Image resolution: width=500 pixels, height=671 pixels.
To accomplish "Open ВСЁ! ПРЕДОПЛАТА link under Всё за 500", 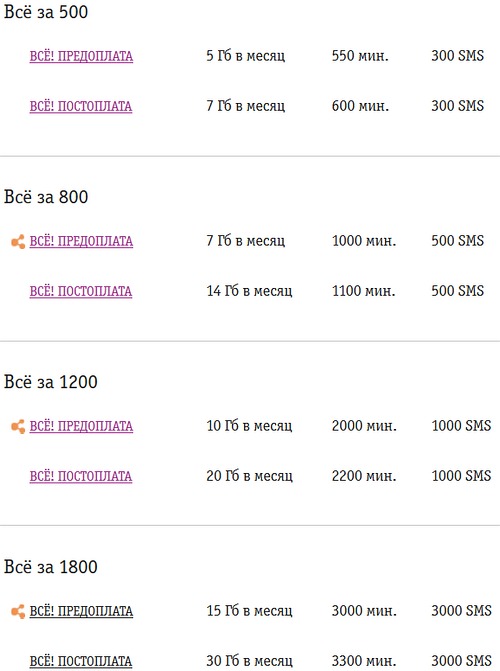I will coord(81,56).
